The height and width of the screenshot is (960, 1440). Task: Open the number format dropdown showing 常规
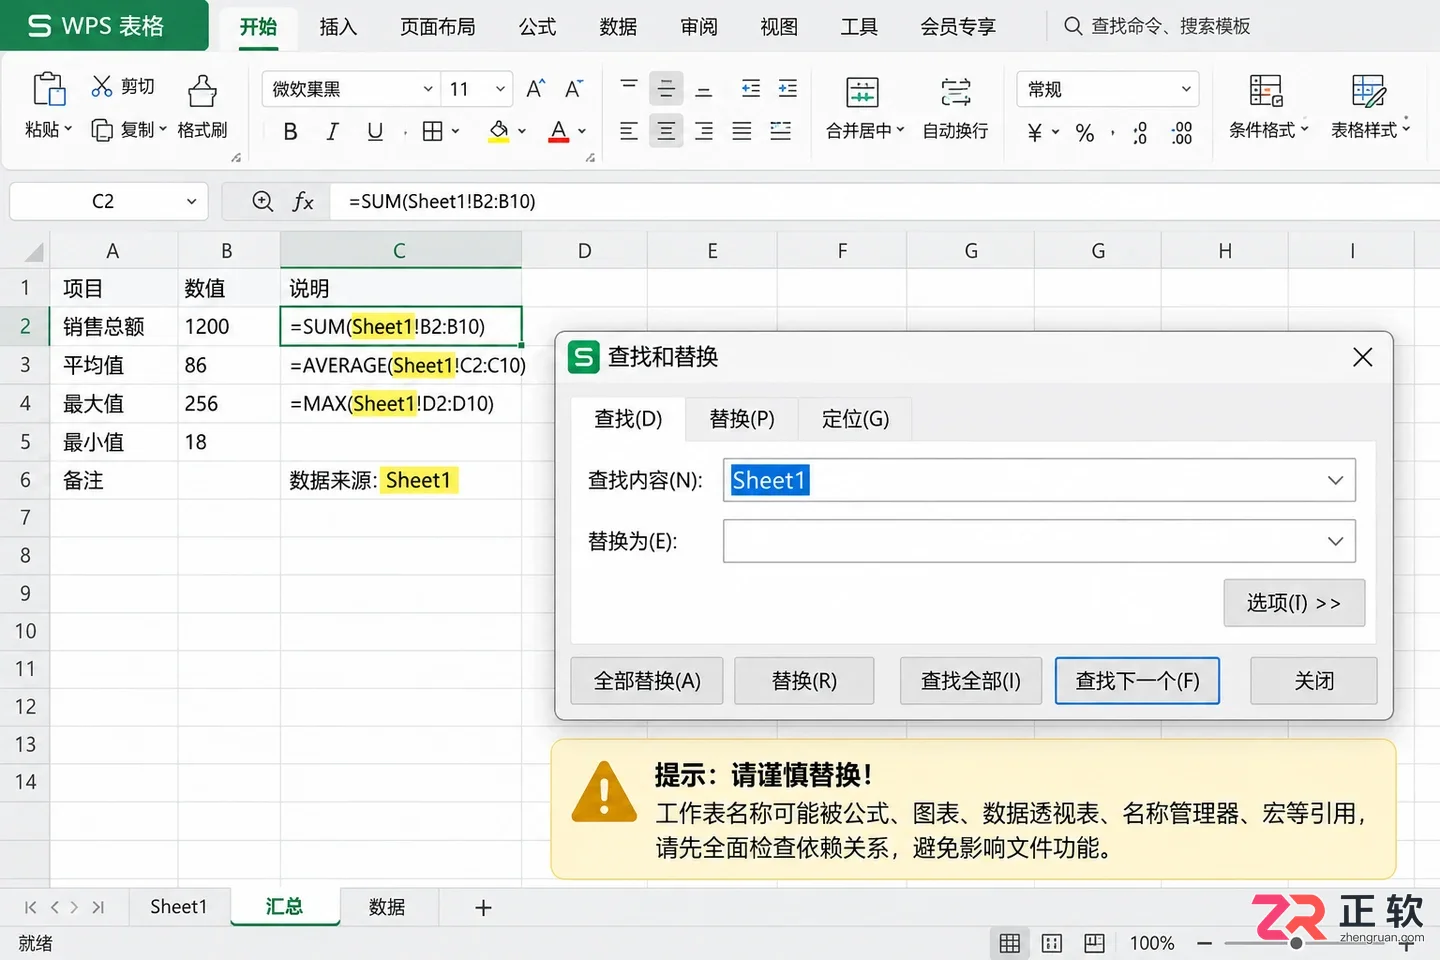pyautogui.click(x=1186, y=89)
